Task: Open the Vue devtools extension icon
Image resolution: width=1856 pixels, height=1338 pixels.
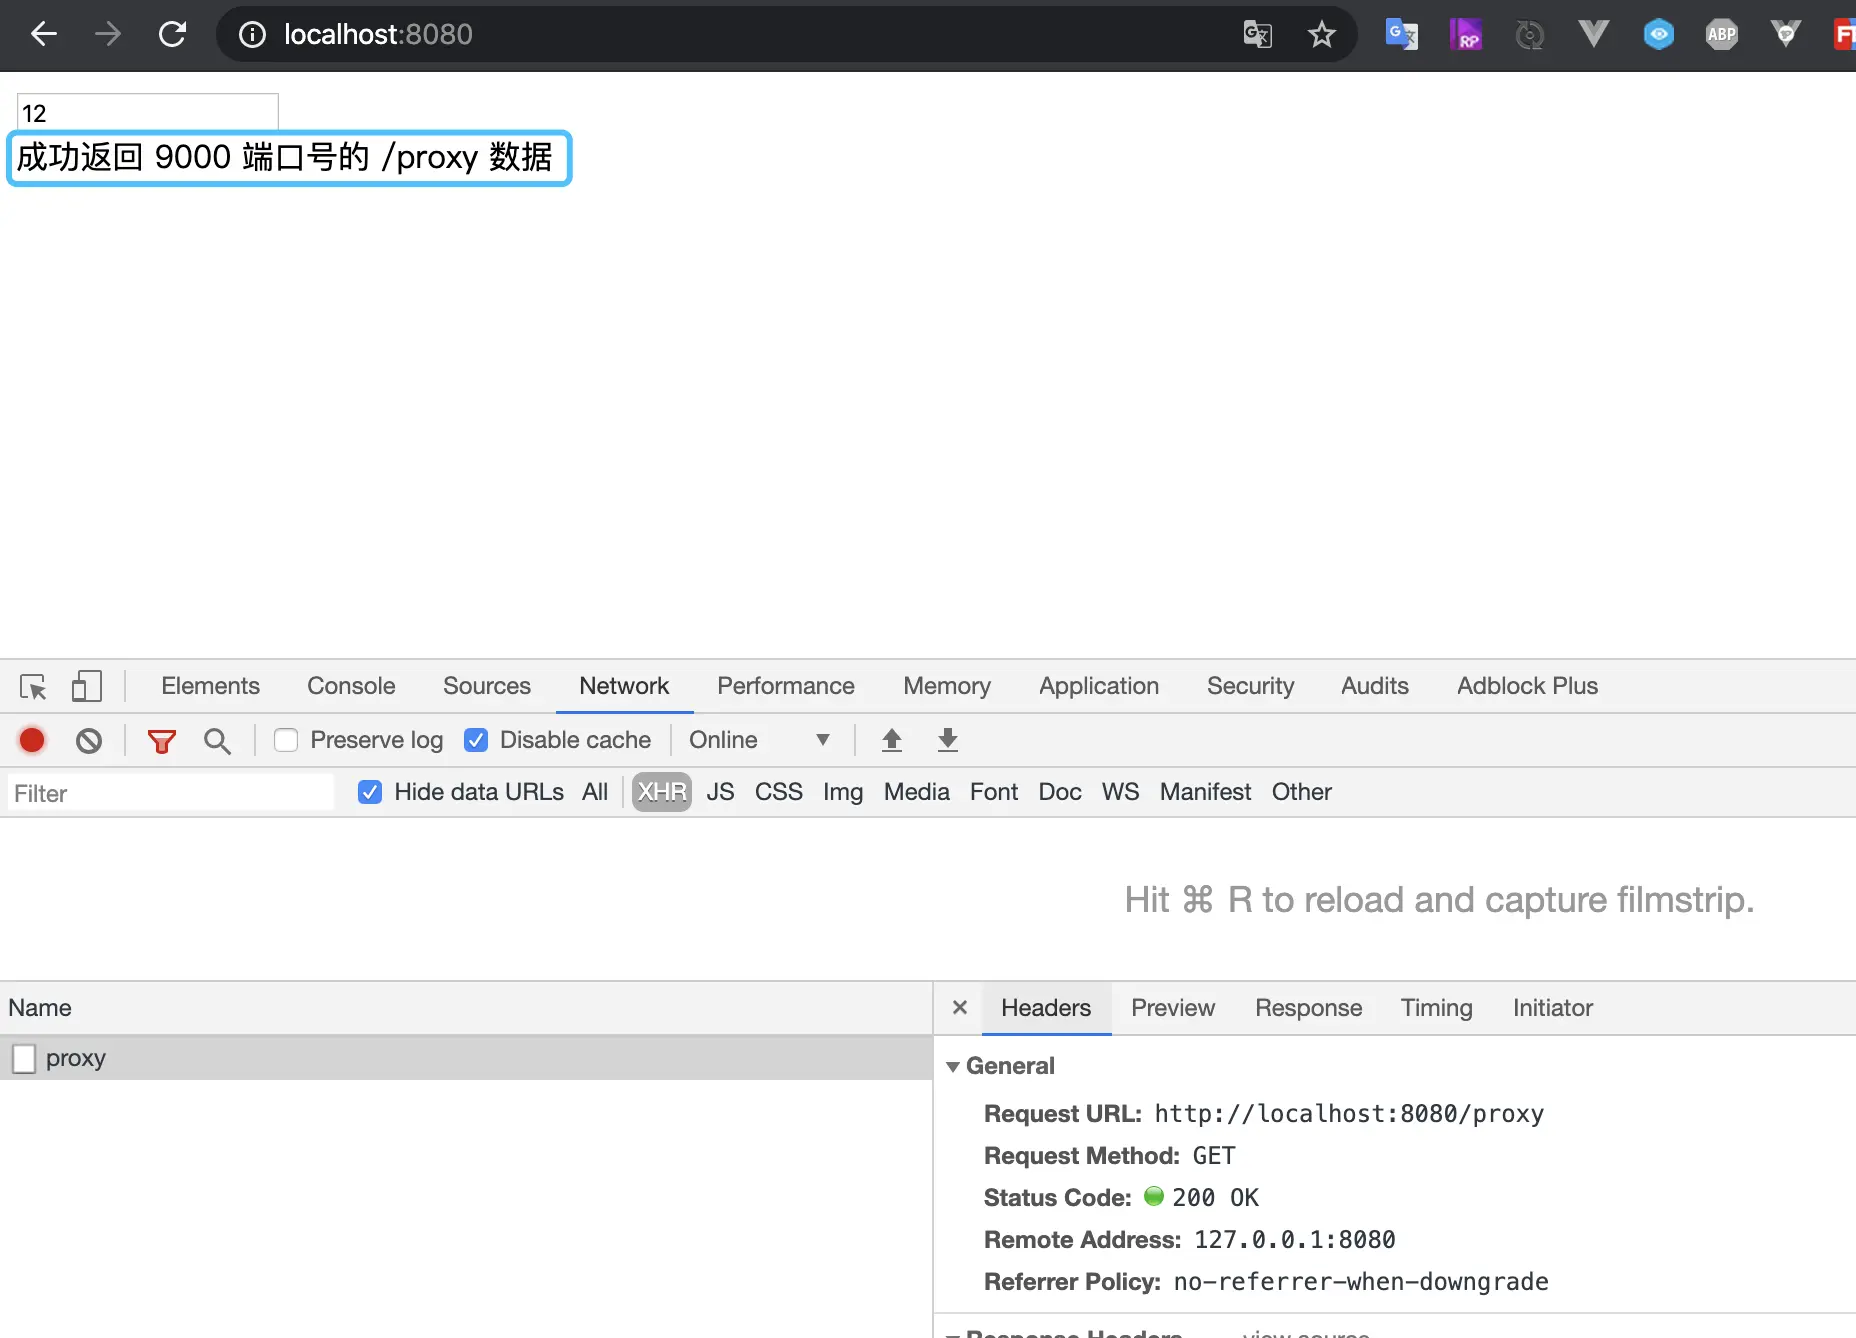Action: pyautogui.click(x=1594, y=35)
